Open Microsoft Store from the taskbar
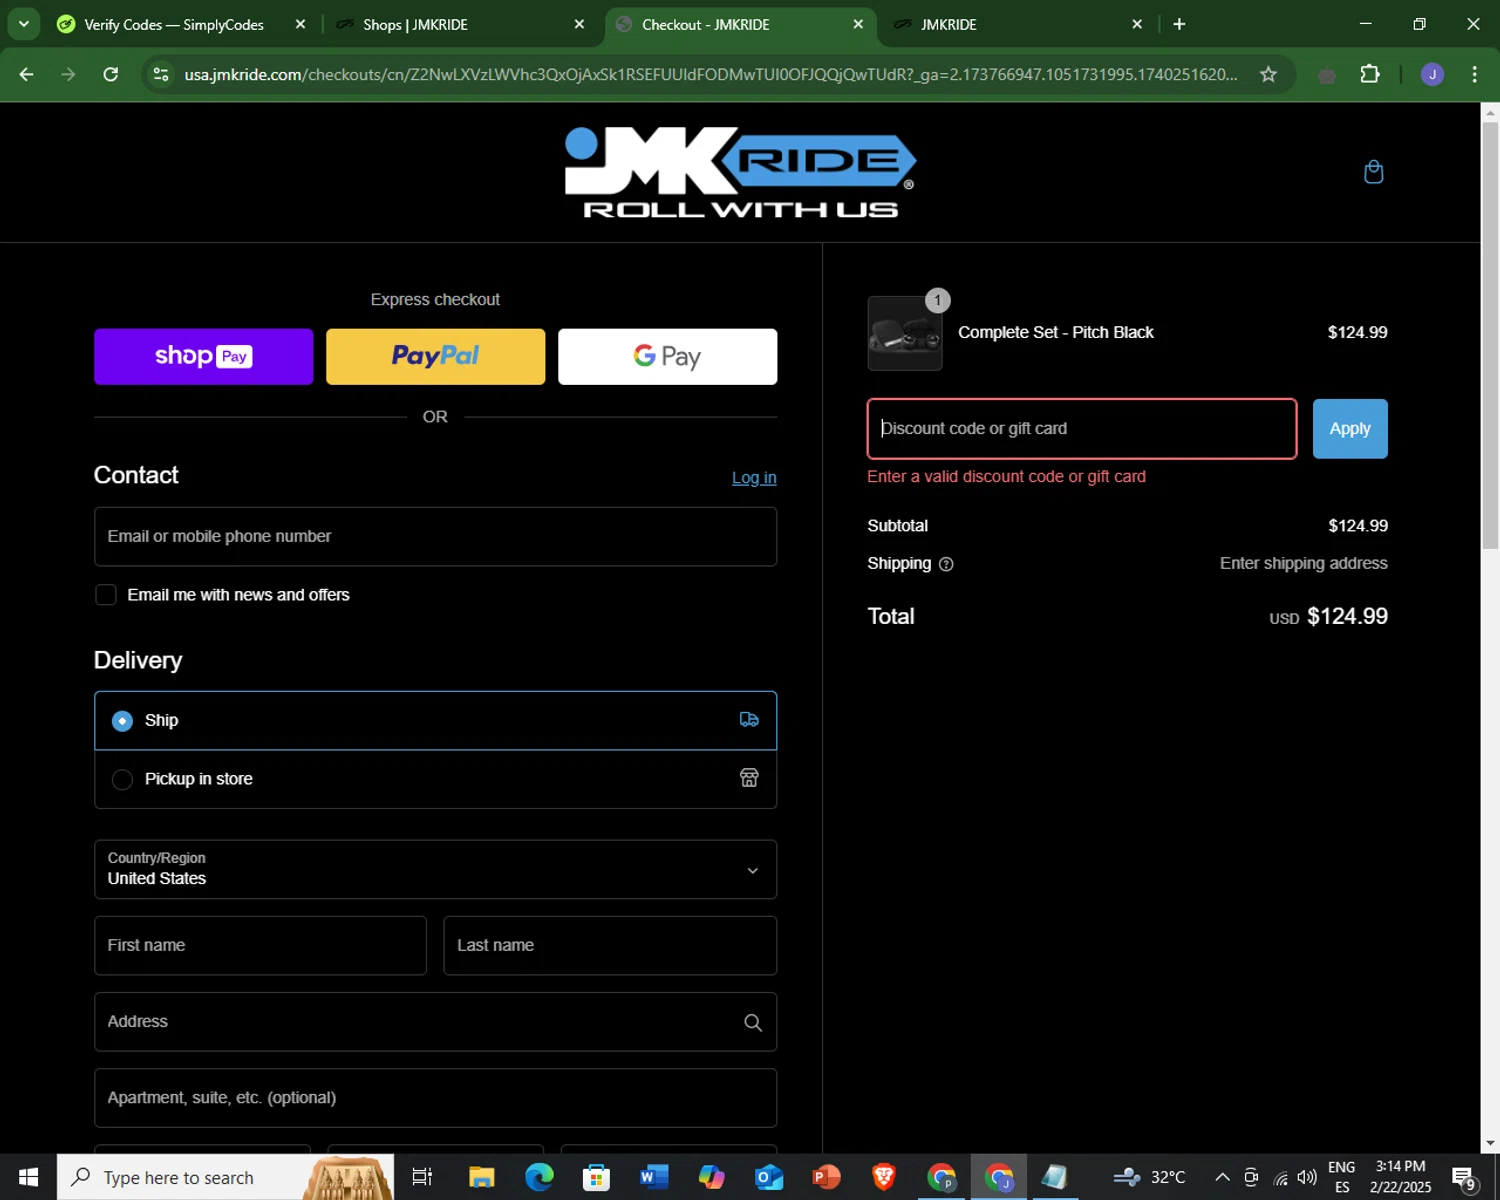Viewport: 1500px width, 1200px height. tap(596, 1177)
